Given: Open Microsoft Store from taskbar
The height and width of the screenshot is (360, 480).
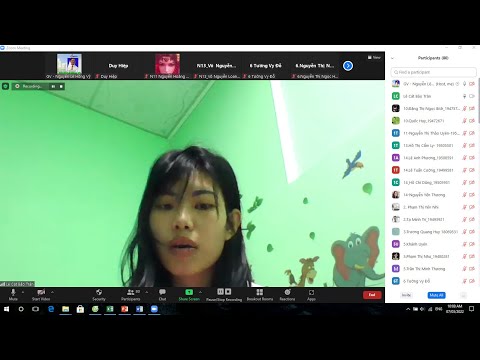Looking at the screenshot, I should 80,309.
